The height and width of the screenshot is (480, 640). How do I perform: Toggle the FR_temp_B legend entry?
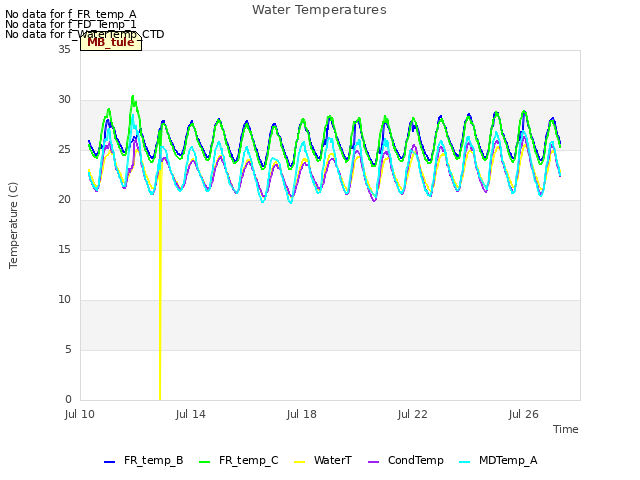[x=144, y=460]
